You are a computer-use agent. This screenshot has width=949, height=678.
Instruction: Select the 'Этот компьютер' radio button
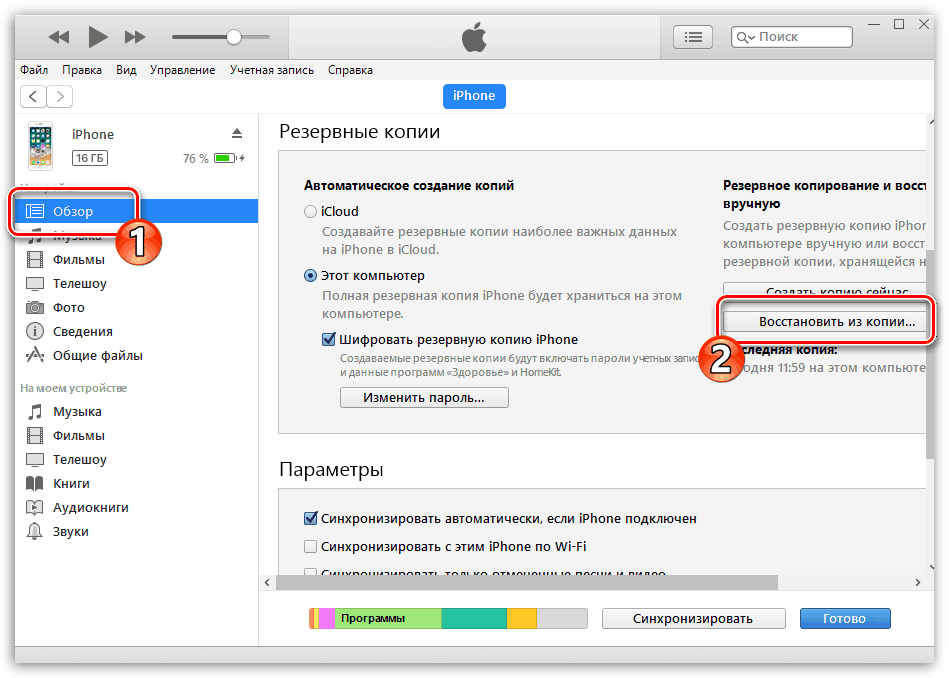tap(311, 276)
